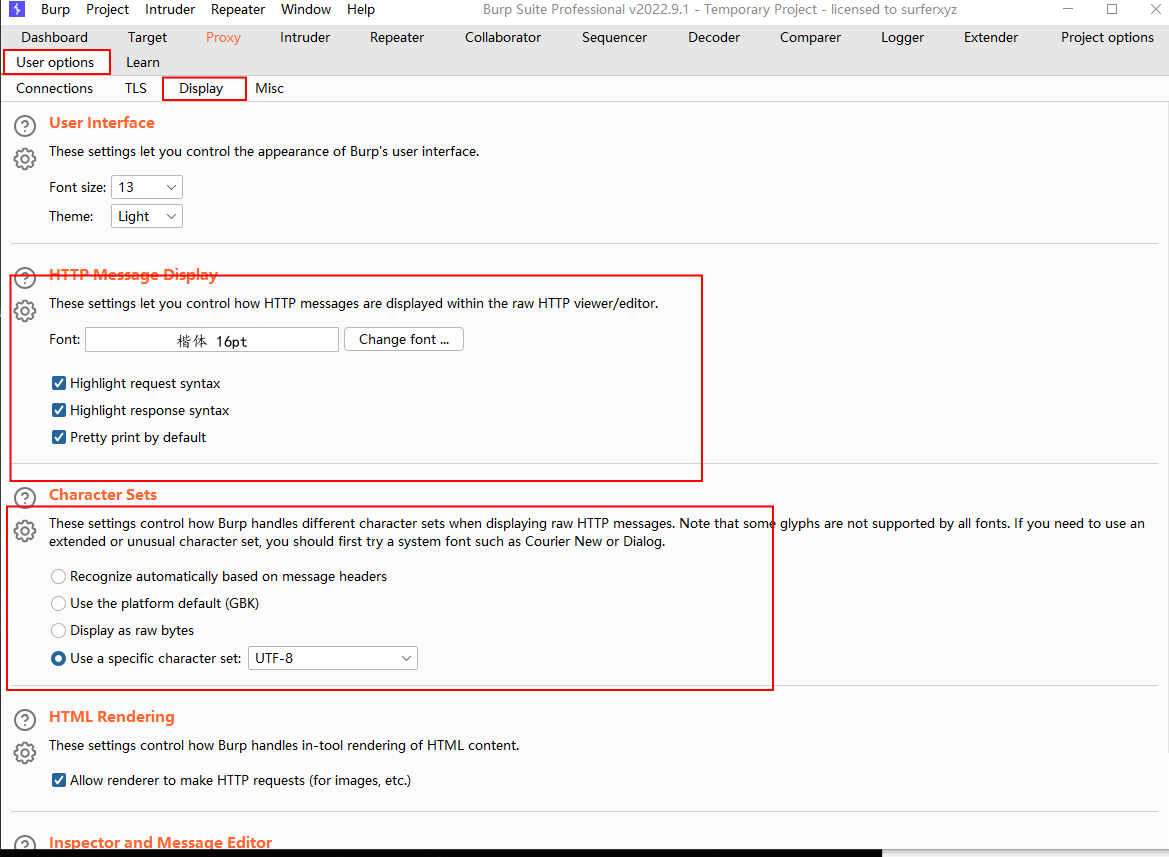Image resolution: width=1169 pixels, height=857 pixels.
Task: Select the Display sub-tab
Action: click(201, 88)
